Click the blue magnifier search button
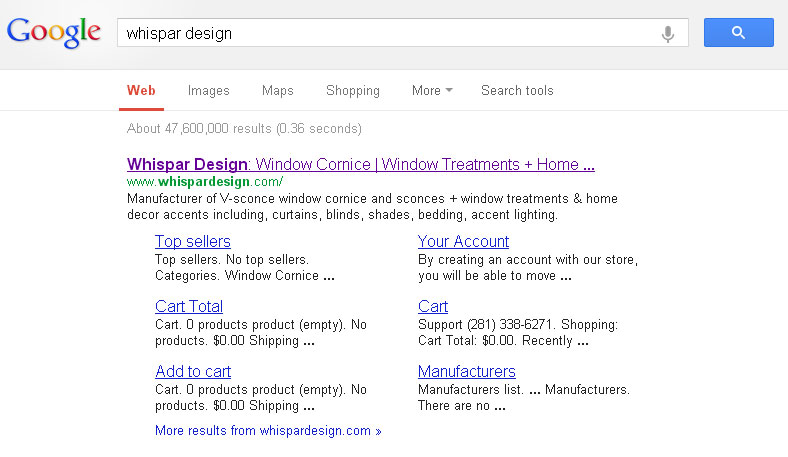788x457 pixels. point(739,33)
